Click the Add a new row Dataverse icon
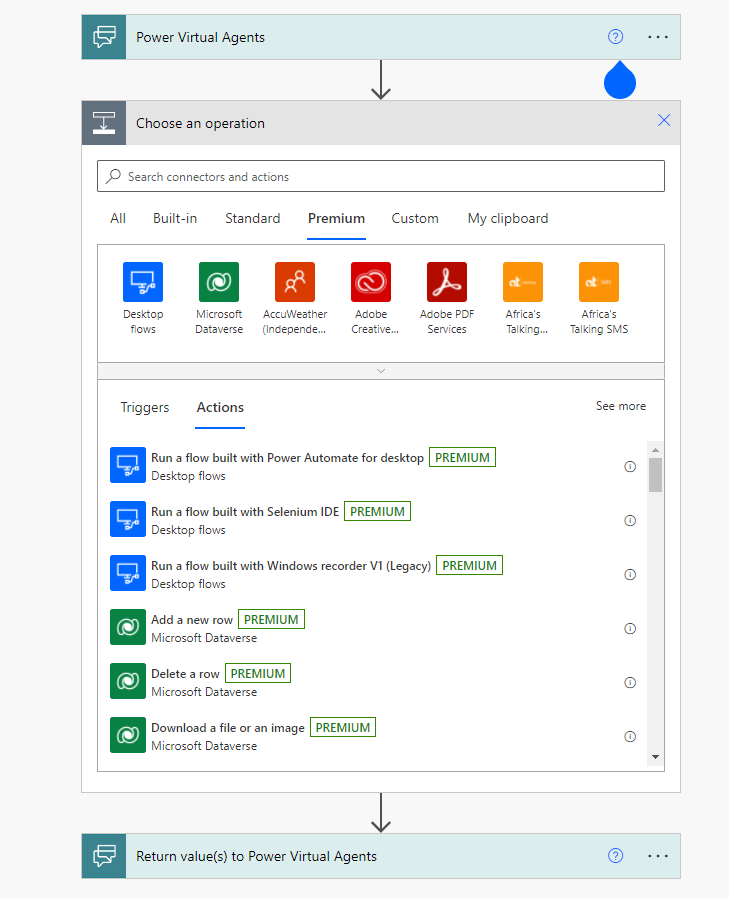 tap(128, 627)
